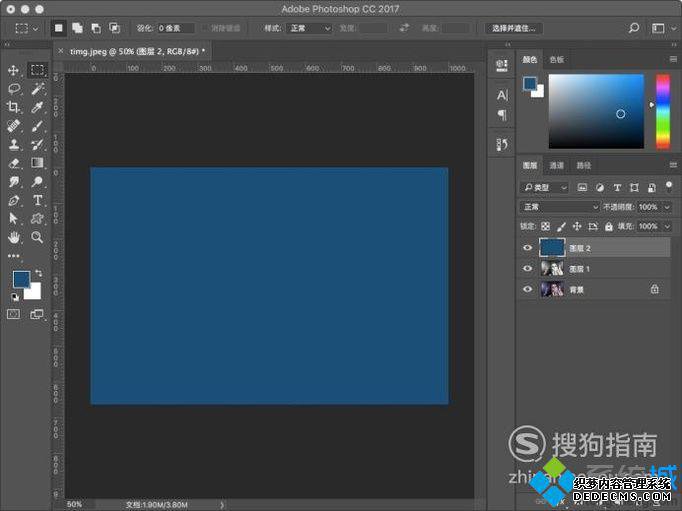Image resolution: width=682 pixels, height=511 pixels.
Task: Hide layer 图层 1 with eye icon
Action: click(527, 268)
